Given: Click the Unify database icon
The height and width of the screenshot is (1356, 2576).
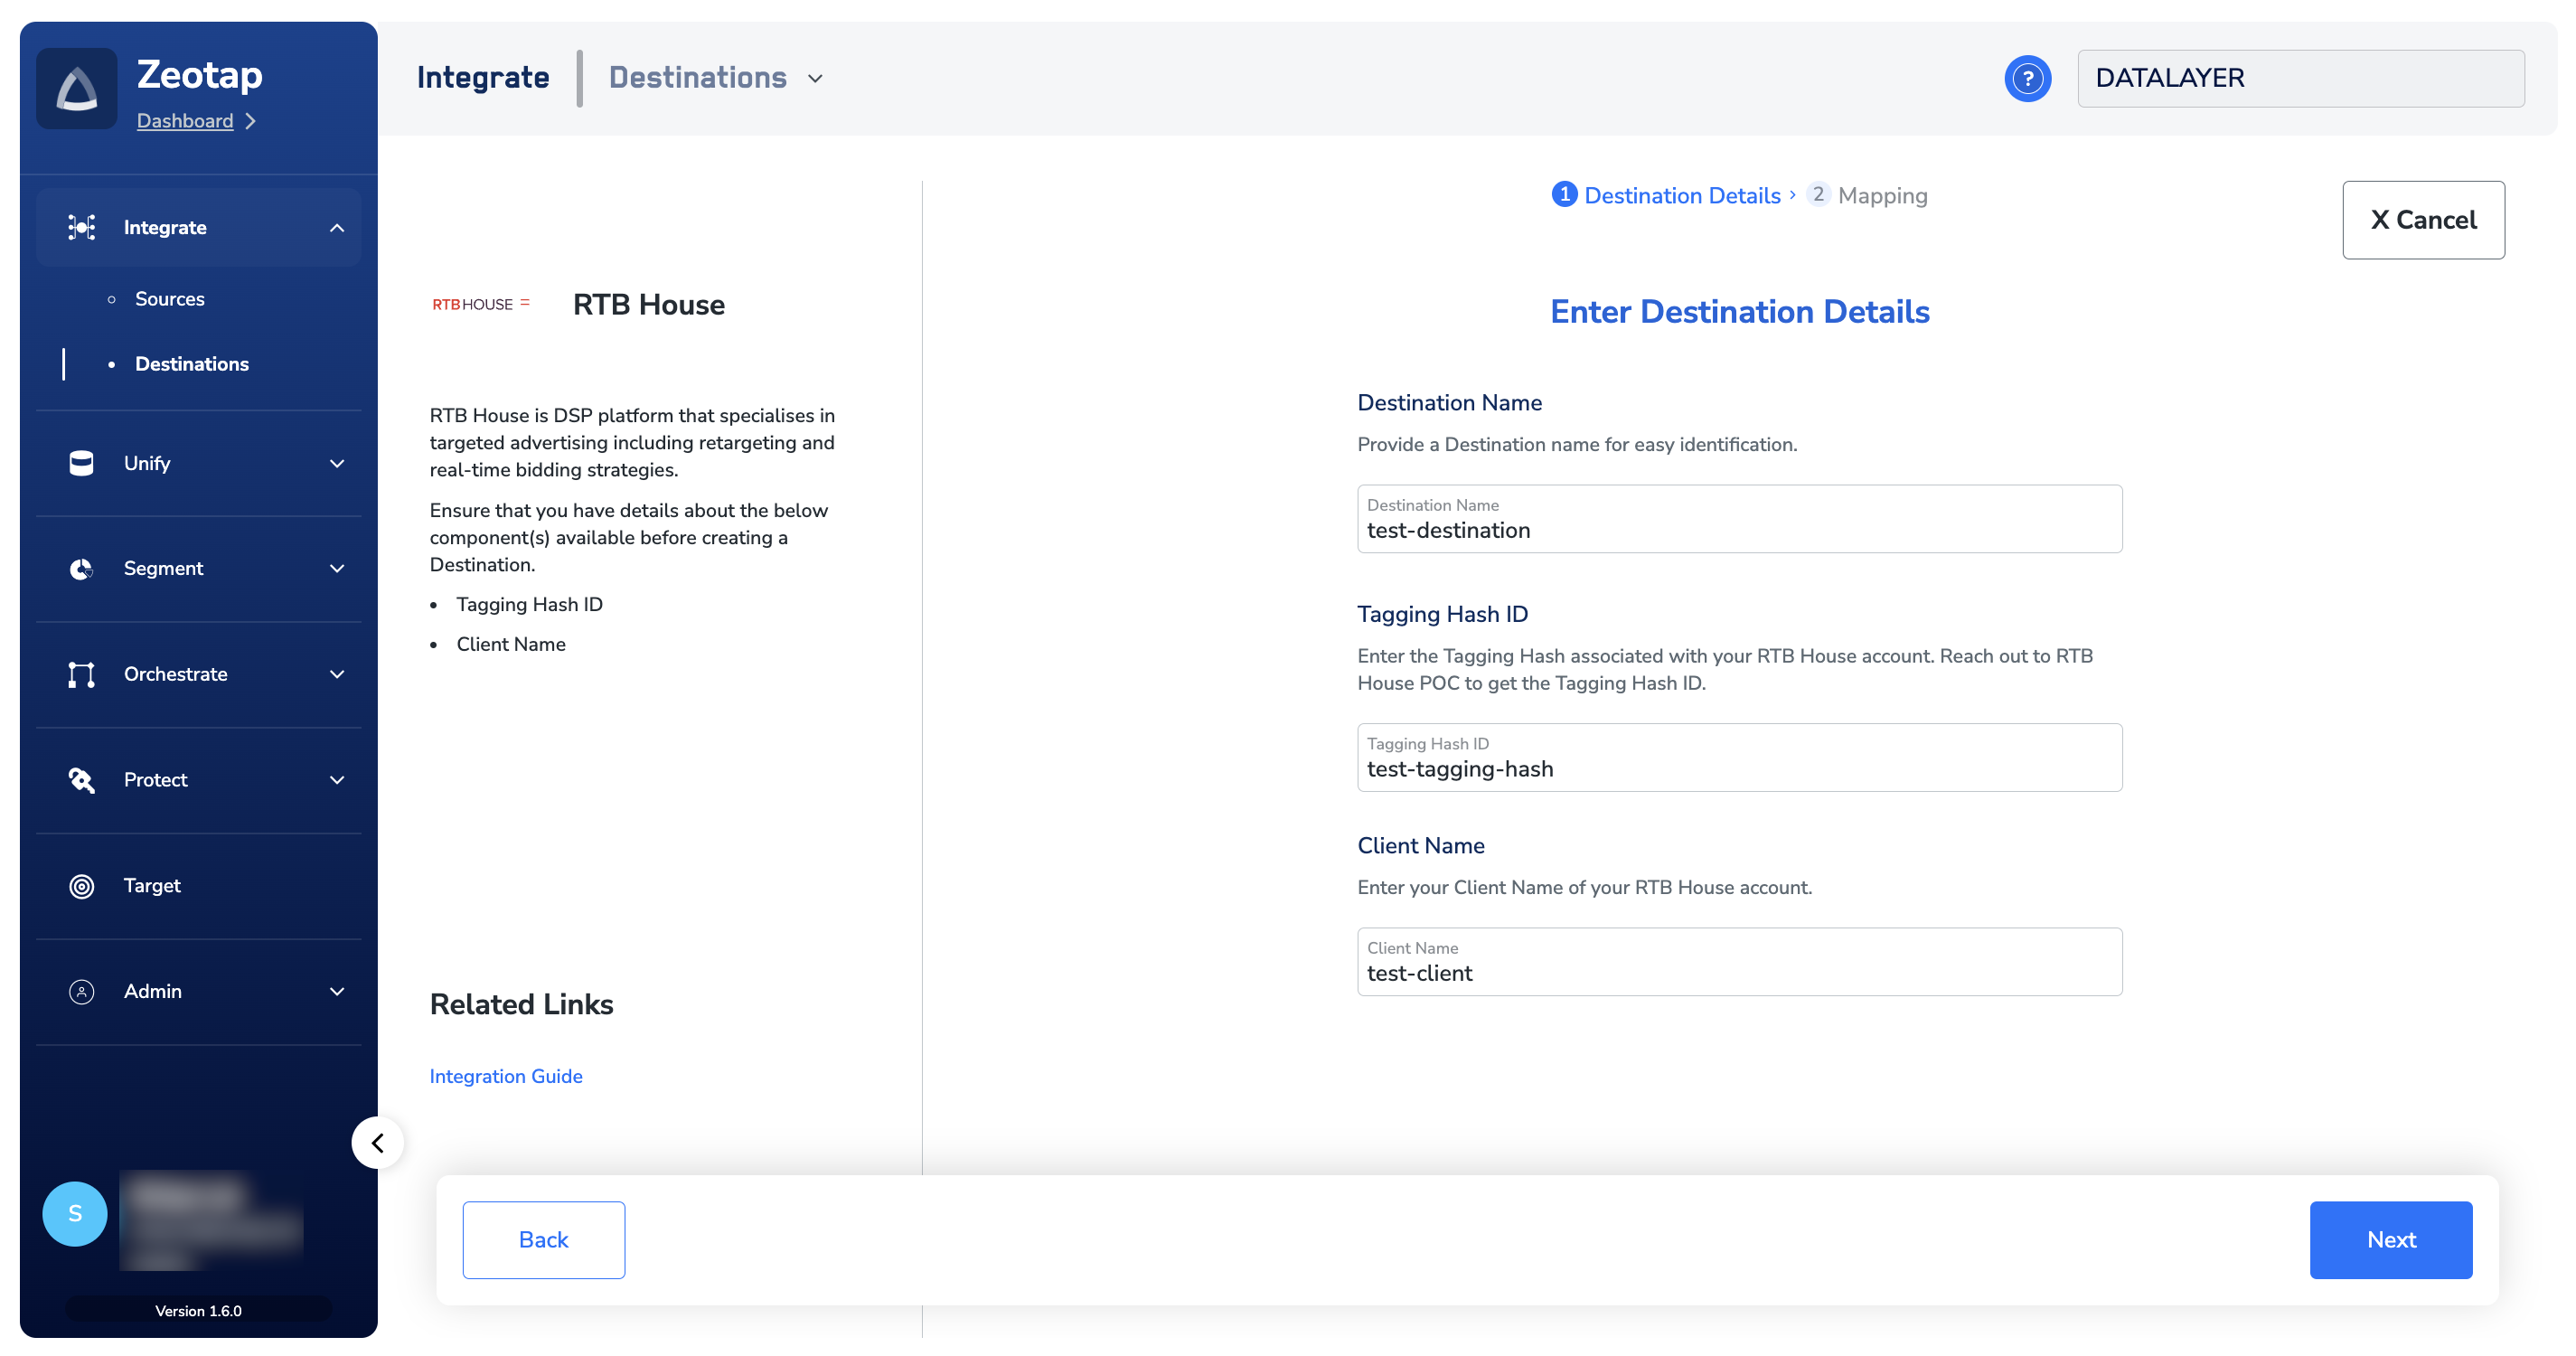Looking at the screenshot, I should pyautogui.click(x=81, y=463).
